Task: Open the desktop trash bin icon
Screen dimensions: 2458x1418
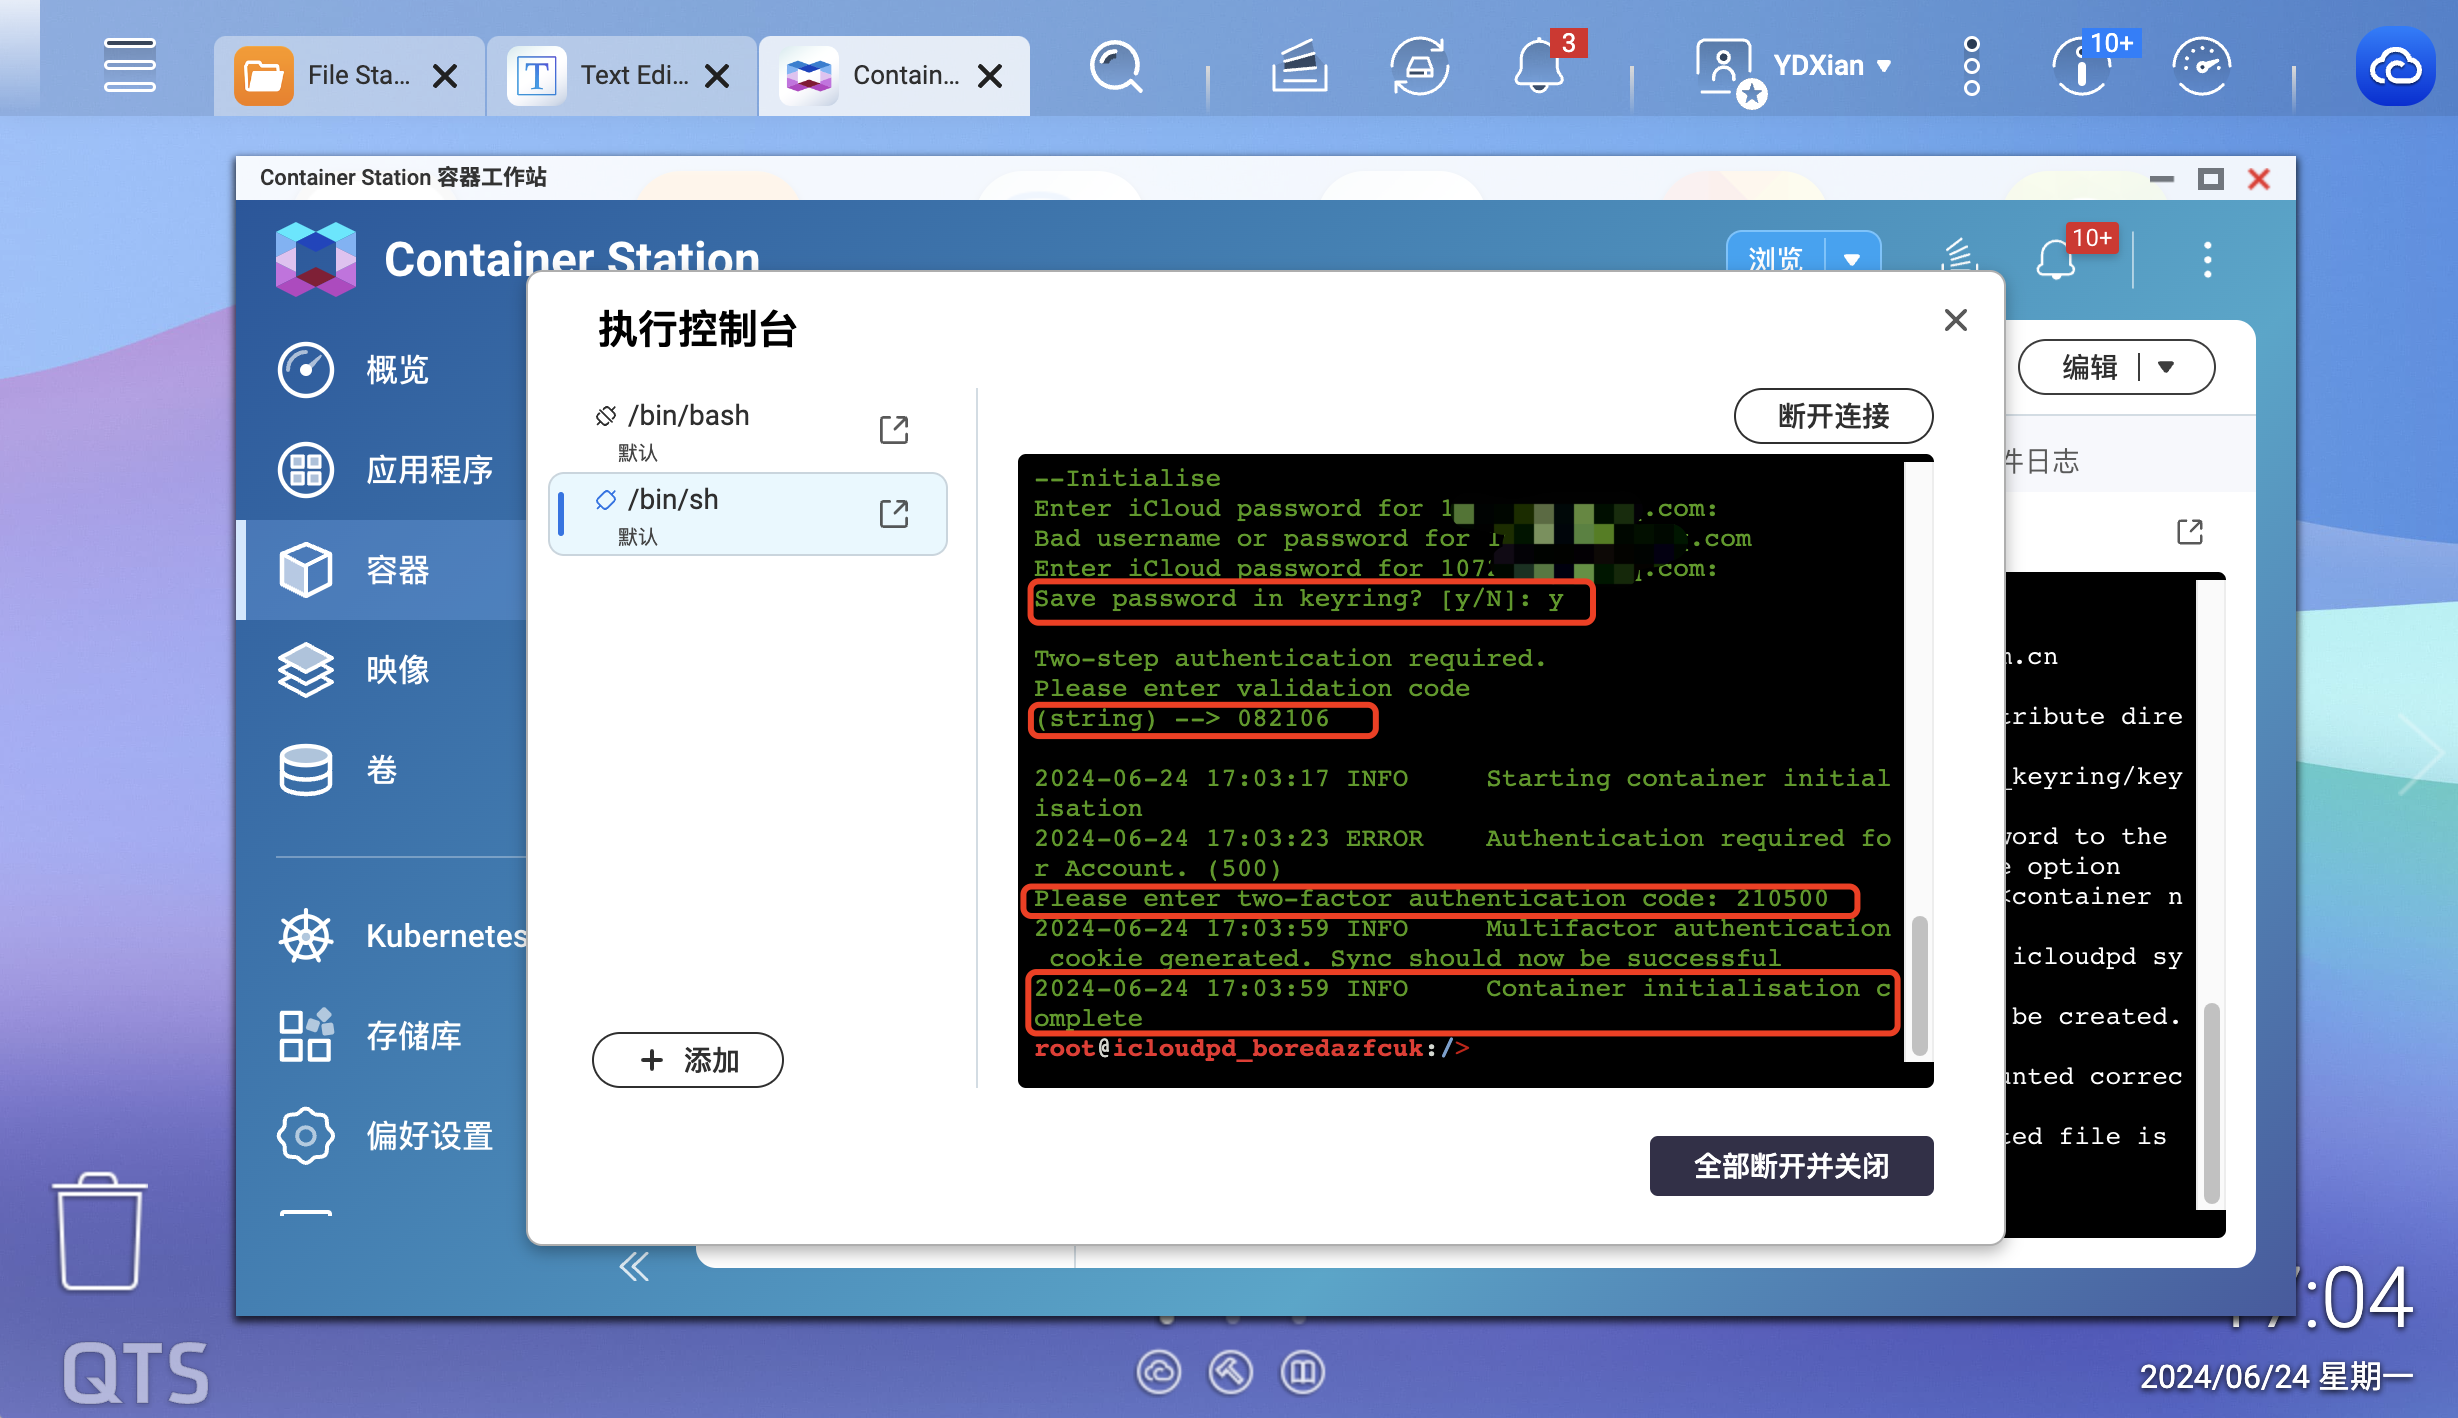Action: (x=99, y=1231)
